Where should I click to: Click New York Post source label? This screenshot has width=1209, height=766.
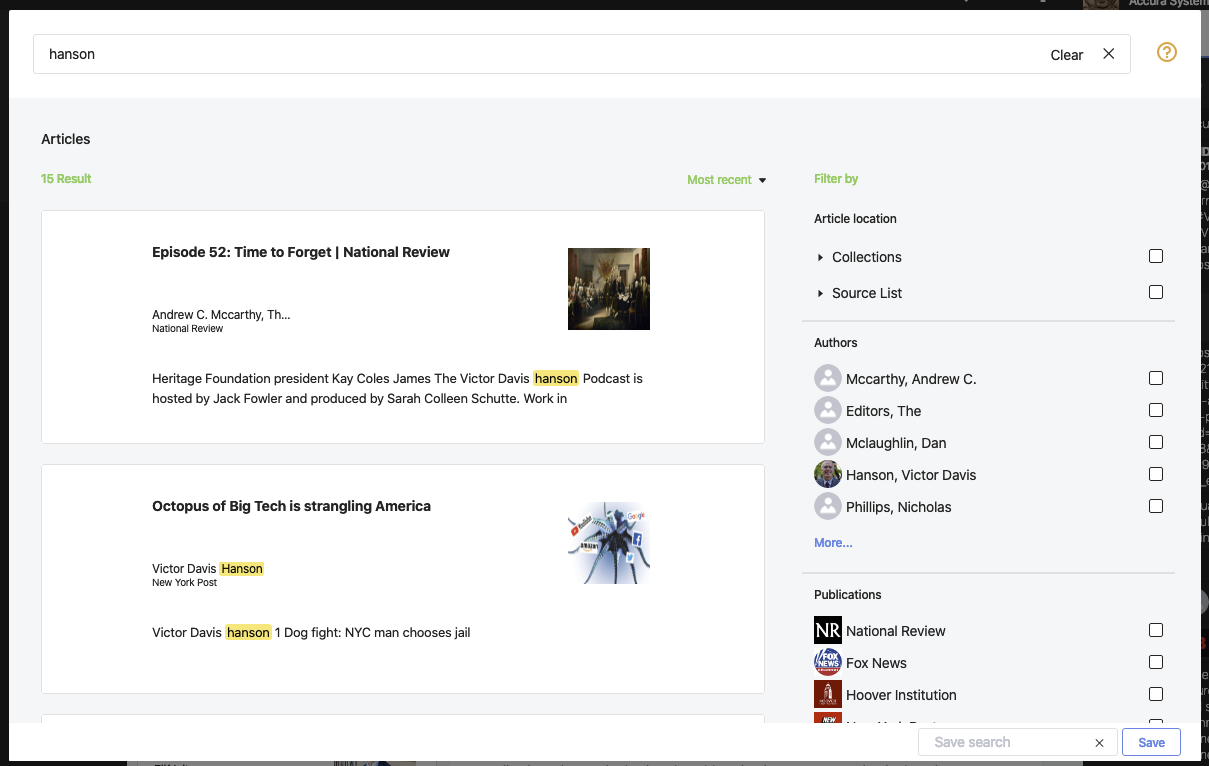(x=184, y=582)
